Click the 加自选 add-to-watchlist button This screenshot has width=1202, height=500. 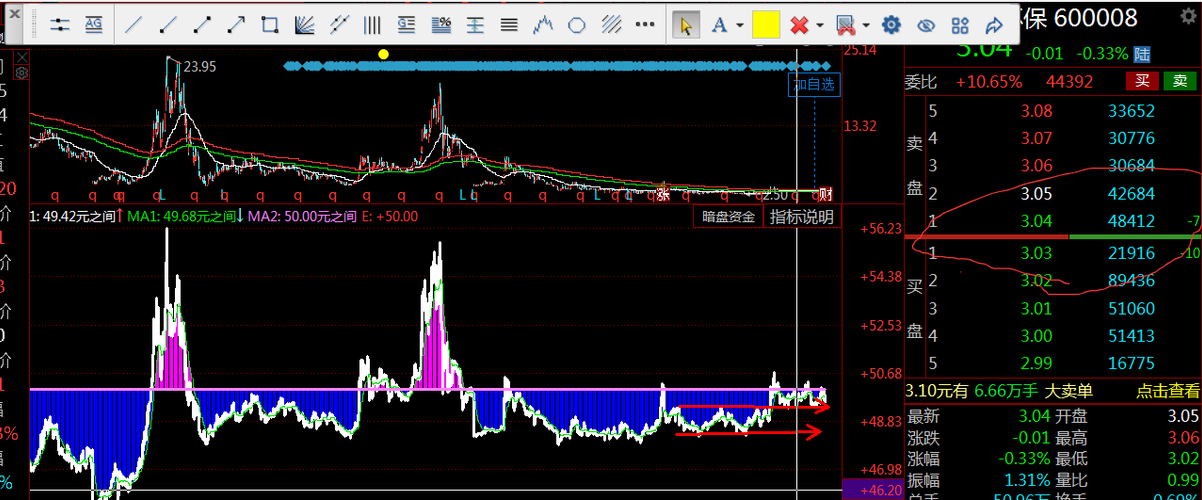pyautogui.click(x=814, y=85)
